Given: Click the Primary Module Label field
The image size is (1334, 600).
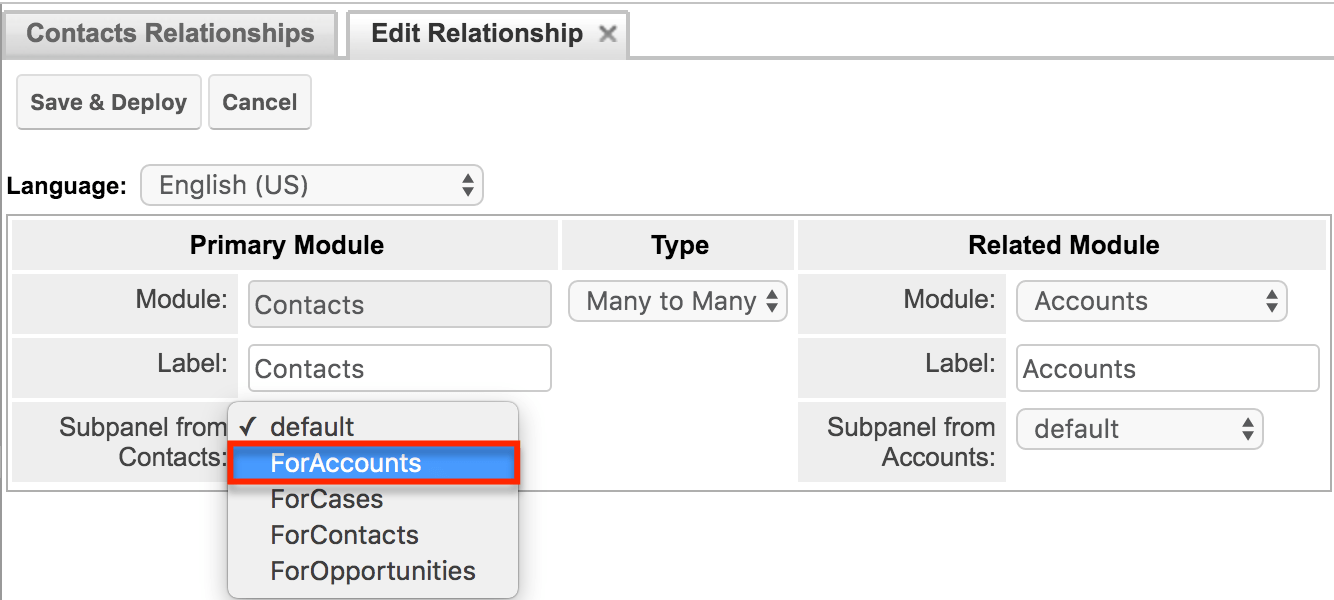Looking at the screenshot, I should click(399, 368).
